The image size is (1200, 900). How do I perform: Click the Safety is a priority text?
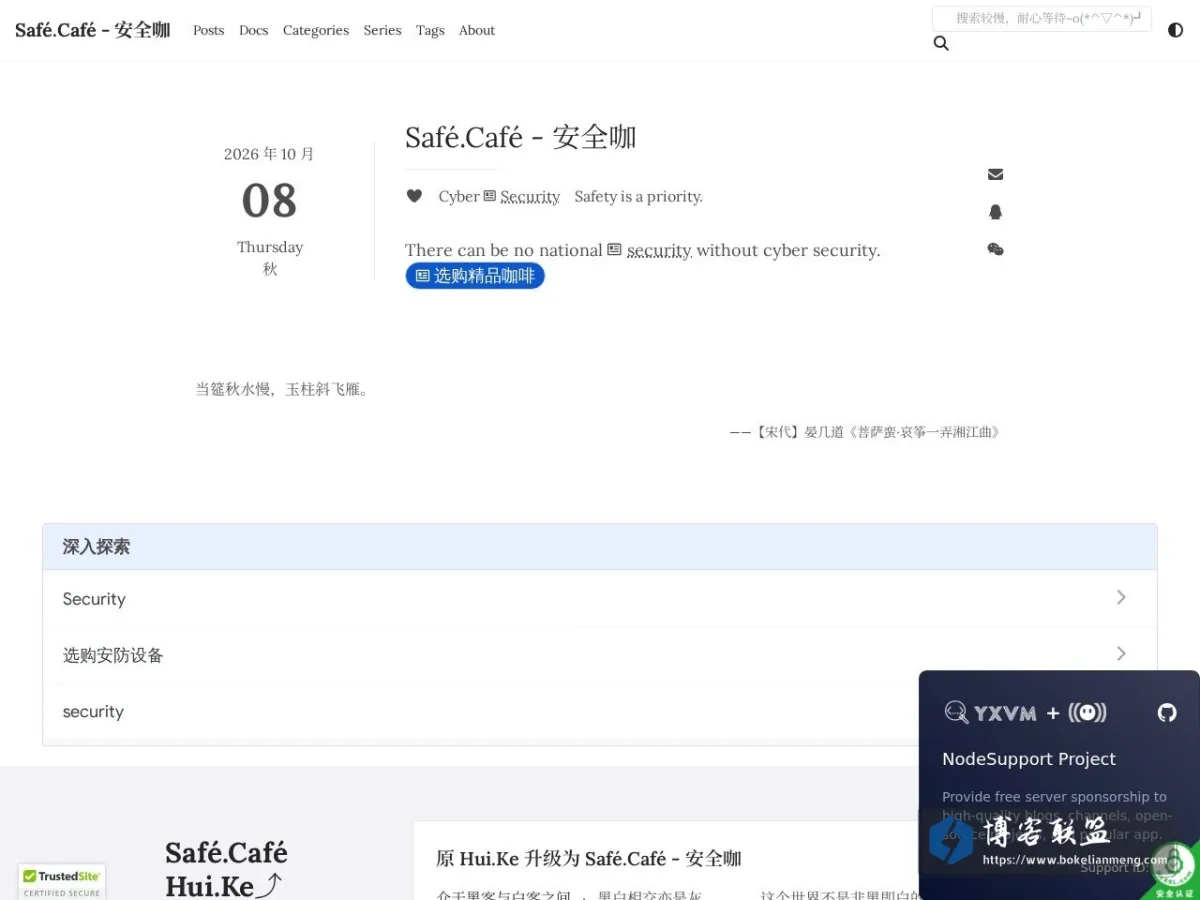tap(638, 196)
